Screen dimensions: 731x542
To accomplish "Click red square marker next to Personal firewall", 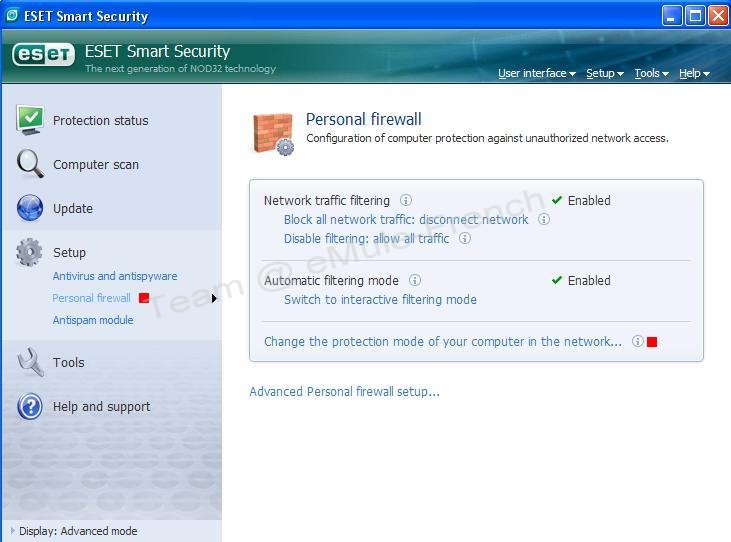I will (144, 298).
